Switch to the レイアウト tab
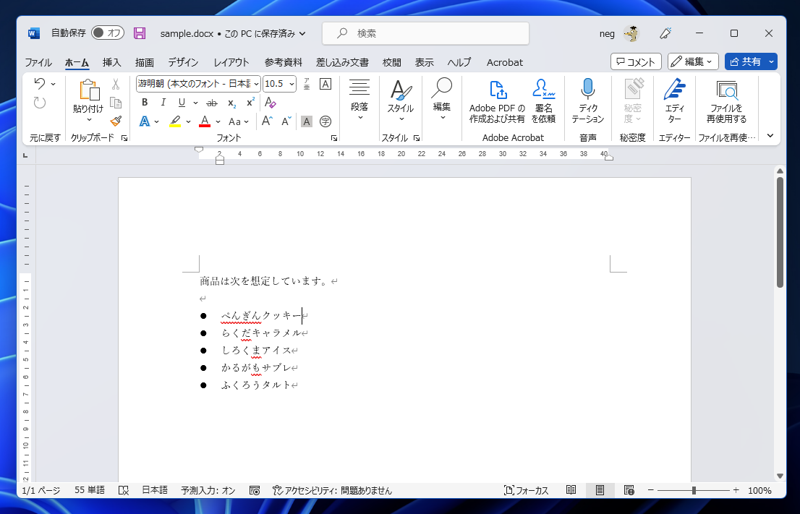 [x=231, y=62]
